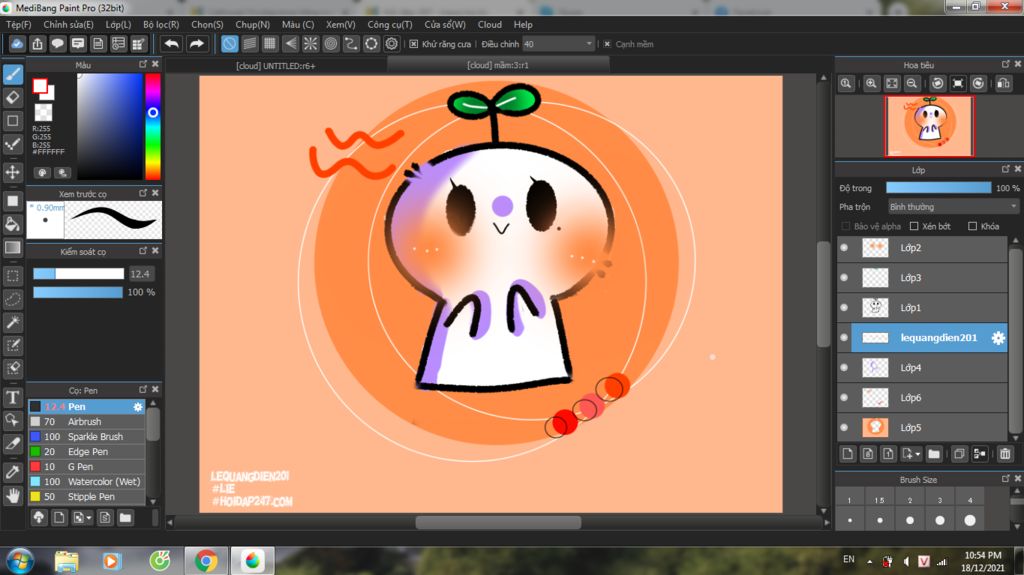Screen dimensions: 1024x575
Task: Hide layer Lớp1
Action: (844, 308)
